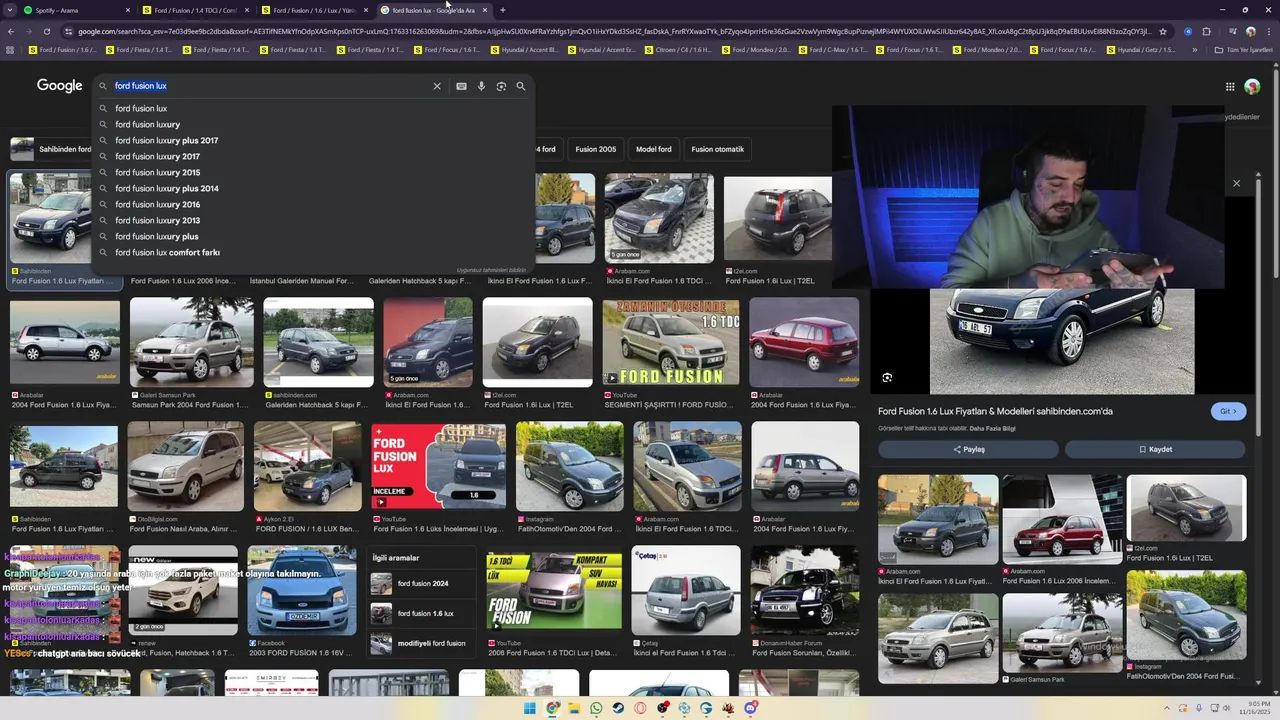Start voice search with the microphone icon
Screen dimensions: 1280x720
(x=481, y=86)
